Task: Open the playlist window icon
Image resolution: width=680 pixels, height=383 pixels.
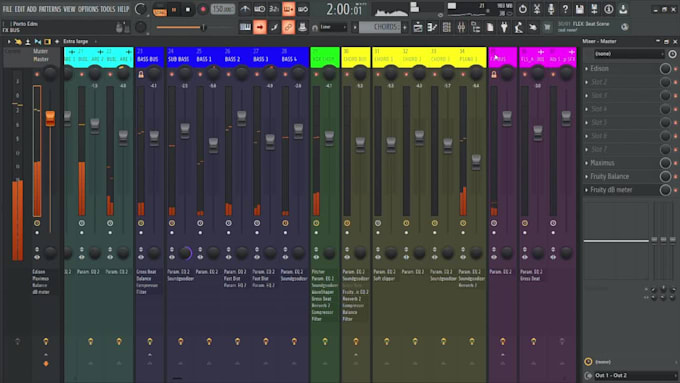Action: coord(418,27)
